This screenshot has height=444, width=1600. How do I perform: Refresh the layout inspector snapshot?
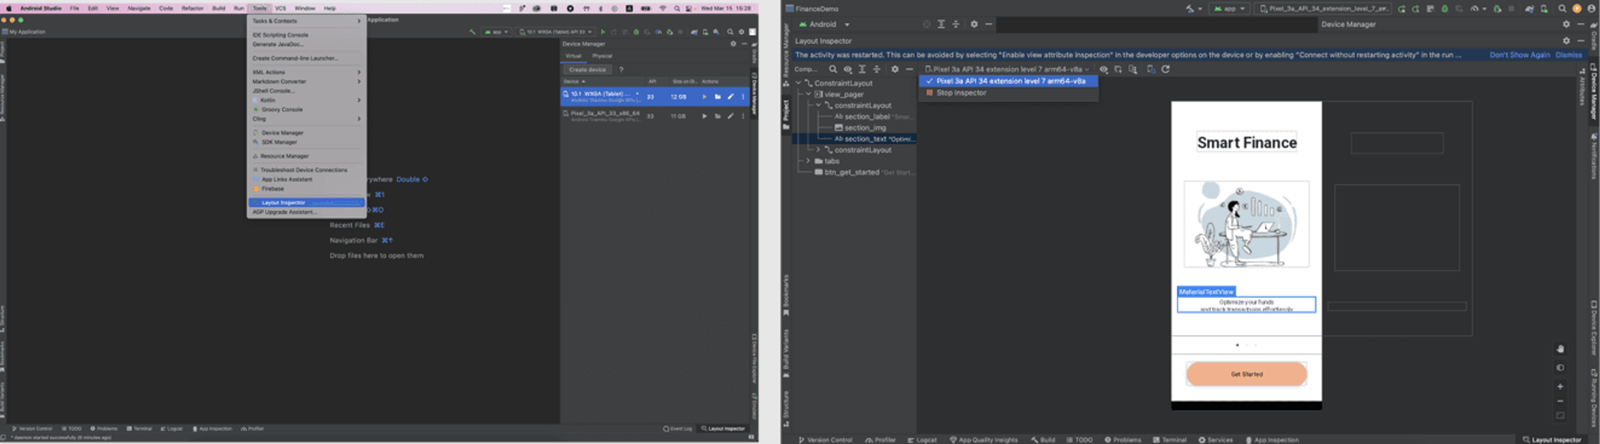[1166, 69]
